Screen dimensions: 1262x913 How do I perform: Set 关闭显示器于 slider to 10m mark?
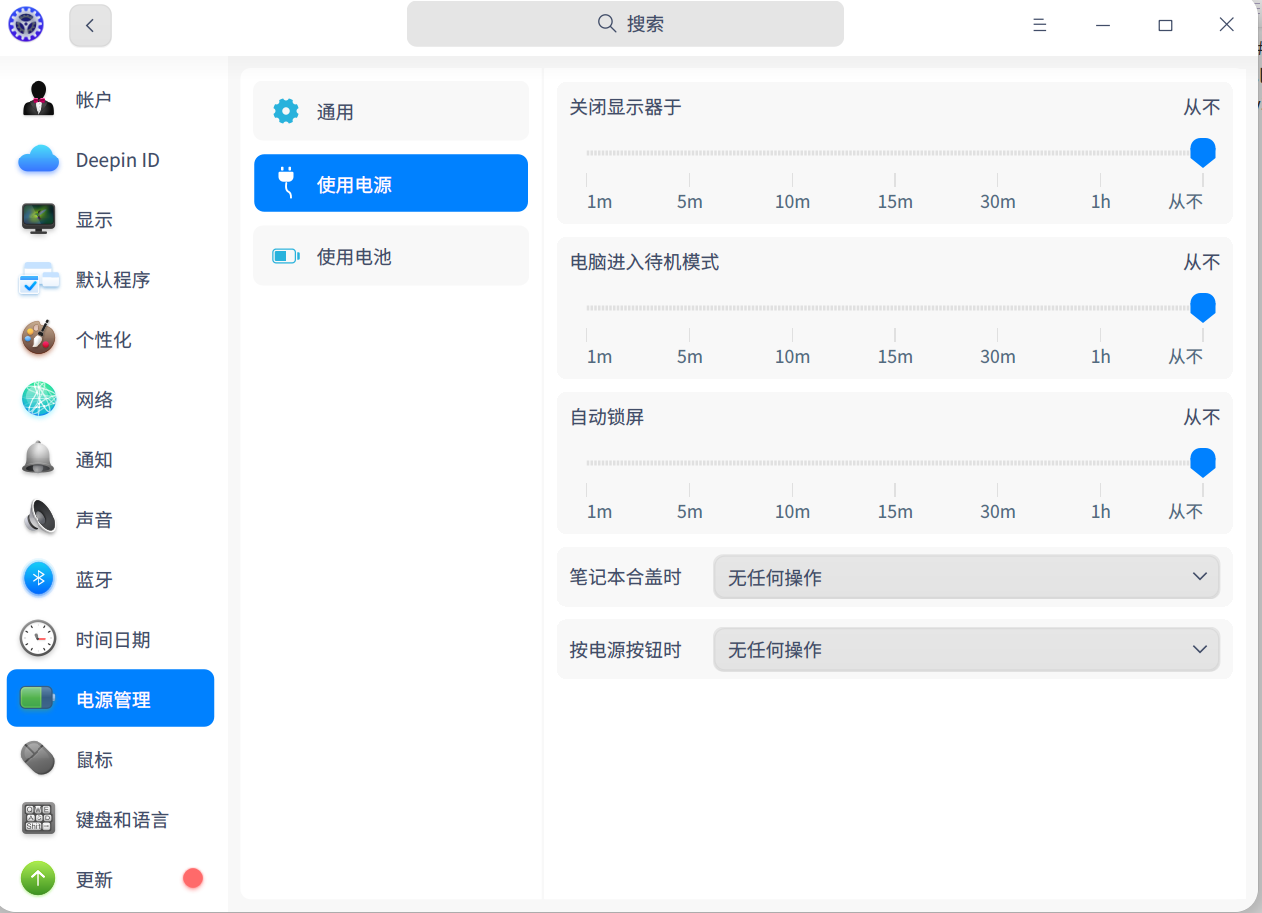pos(792,154)
